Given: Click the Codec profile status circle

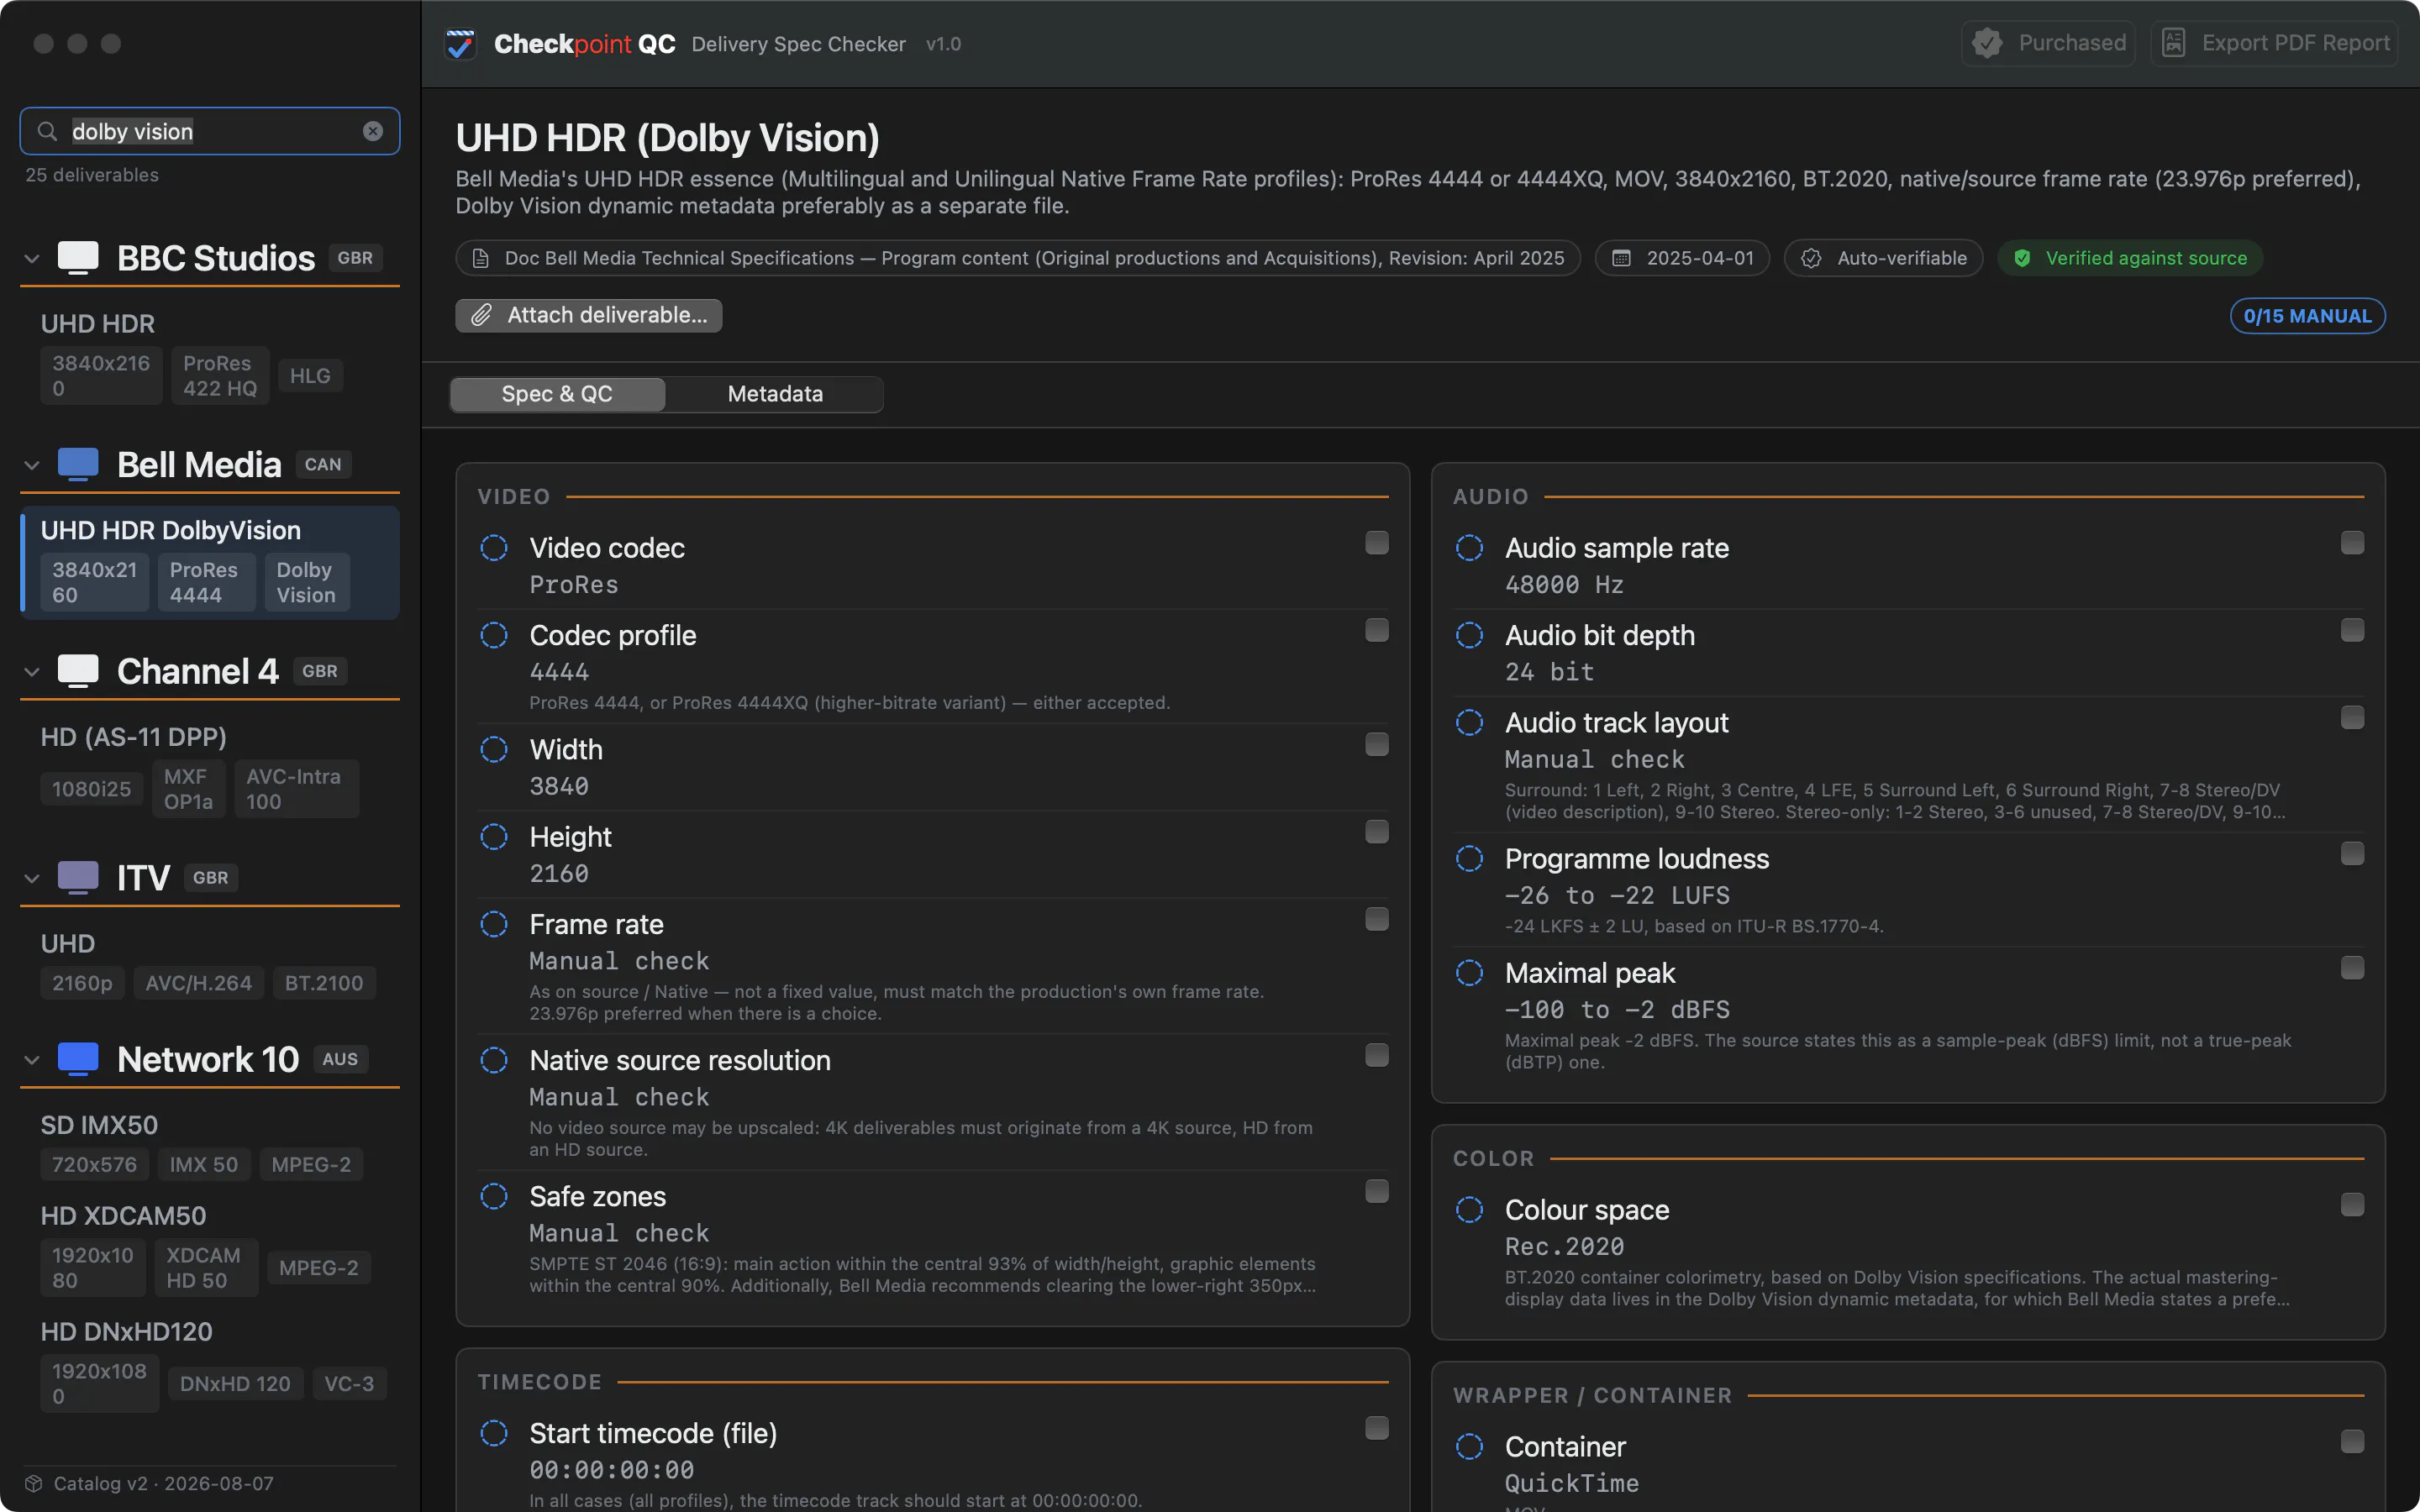Looking at the screenshot, I should tap(494, 635).
